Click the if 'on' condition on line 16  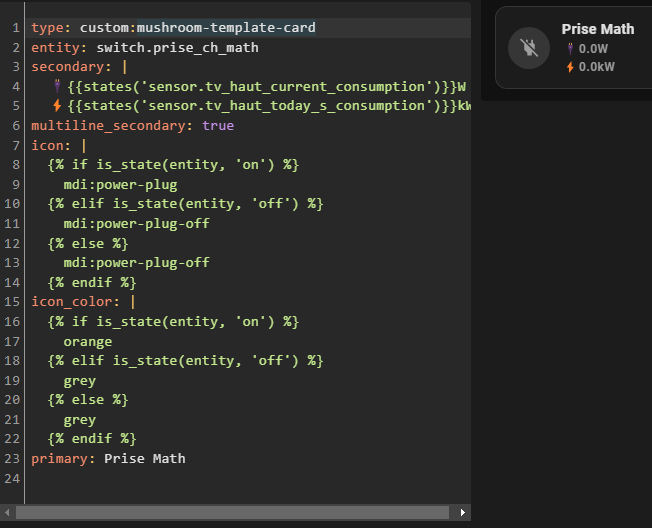point(173,322)
